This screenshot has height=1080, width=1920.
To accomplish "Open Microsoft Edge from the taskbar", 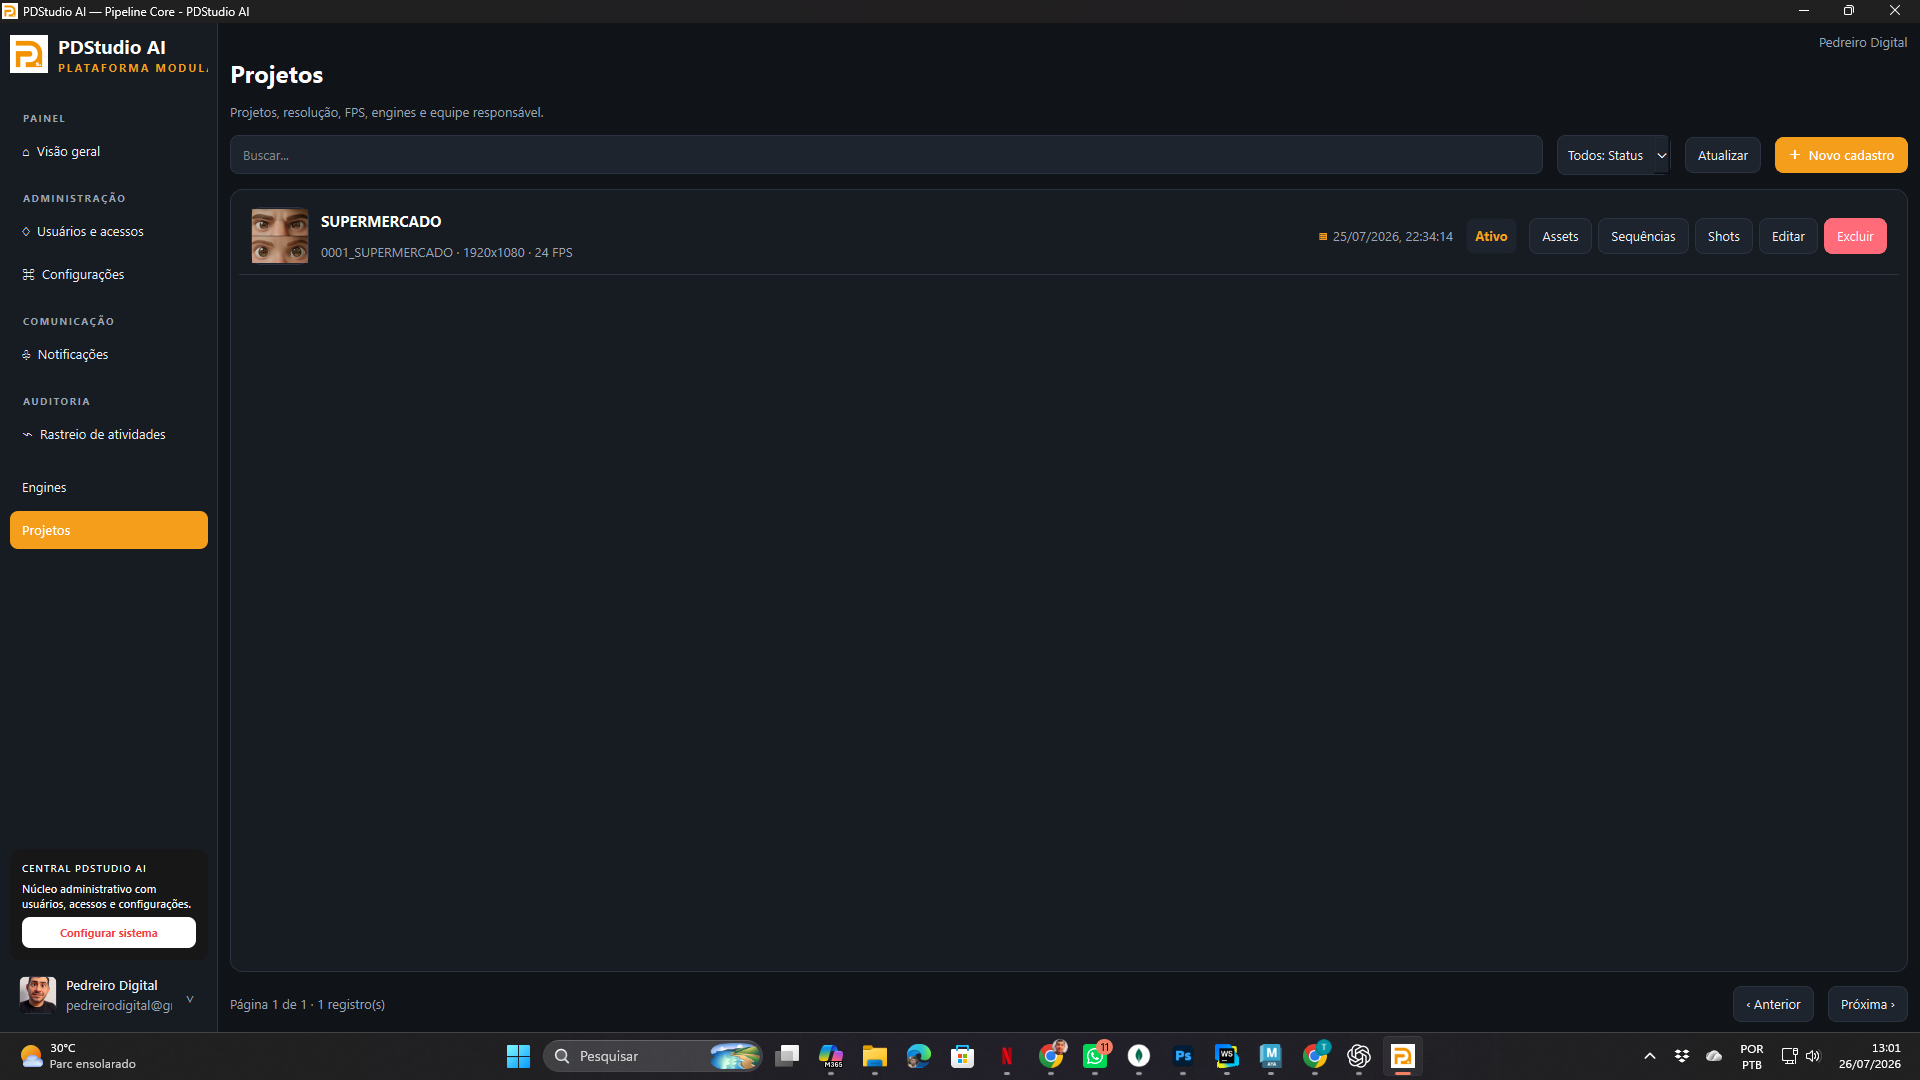I will pos(919,1056).
